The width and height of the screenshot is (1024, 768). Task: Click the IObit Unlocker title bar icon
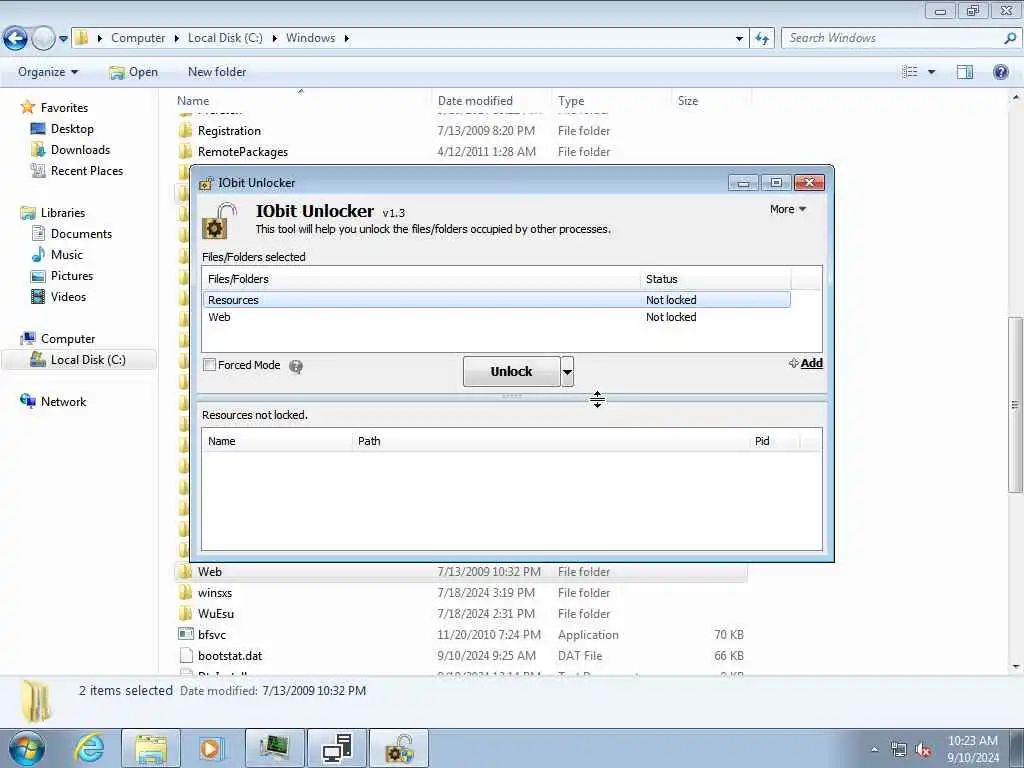(x=206, y=184)
